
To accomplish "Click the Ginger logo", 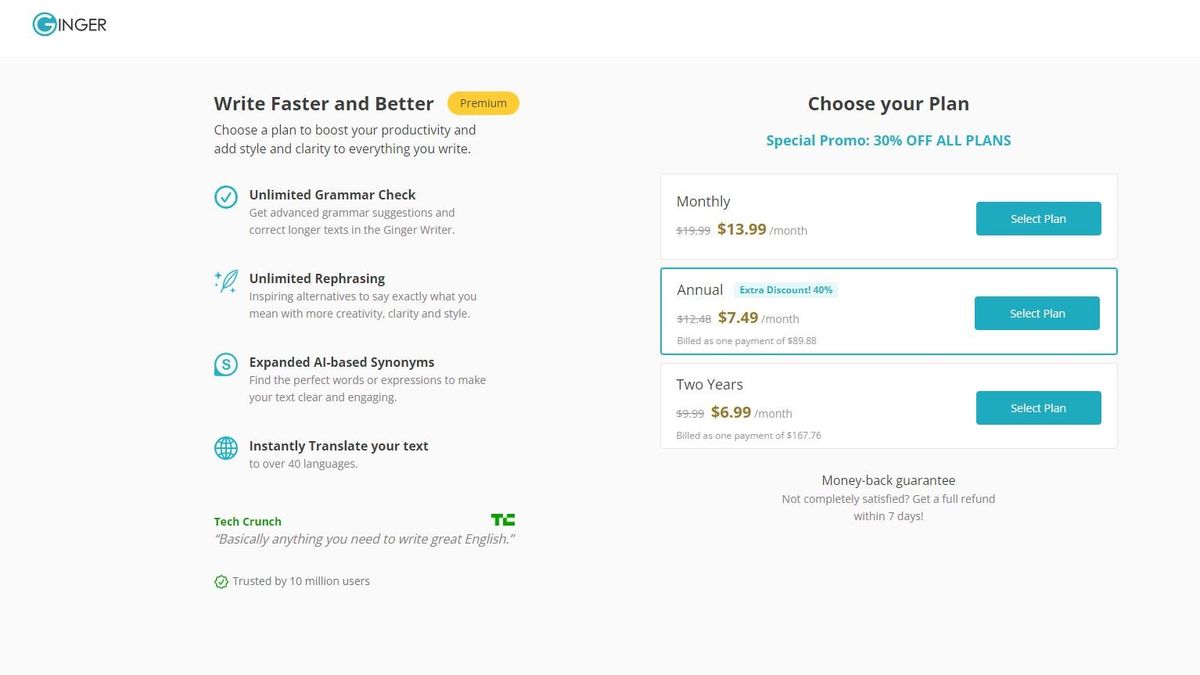I will pos(68,23).
